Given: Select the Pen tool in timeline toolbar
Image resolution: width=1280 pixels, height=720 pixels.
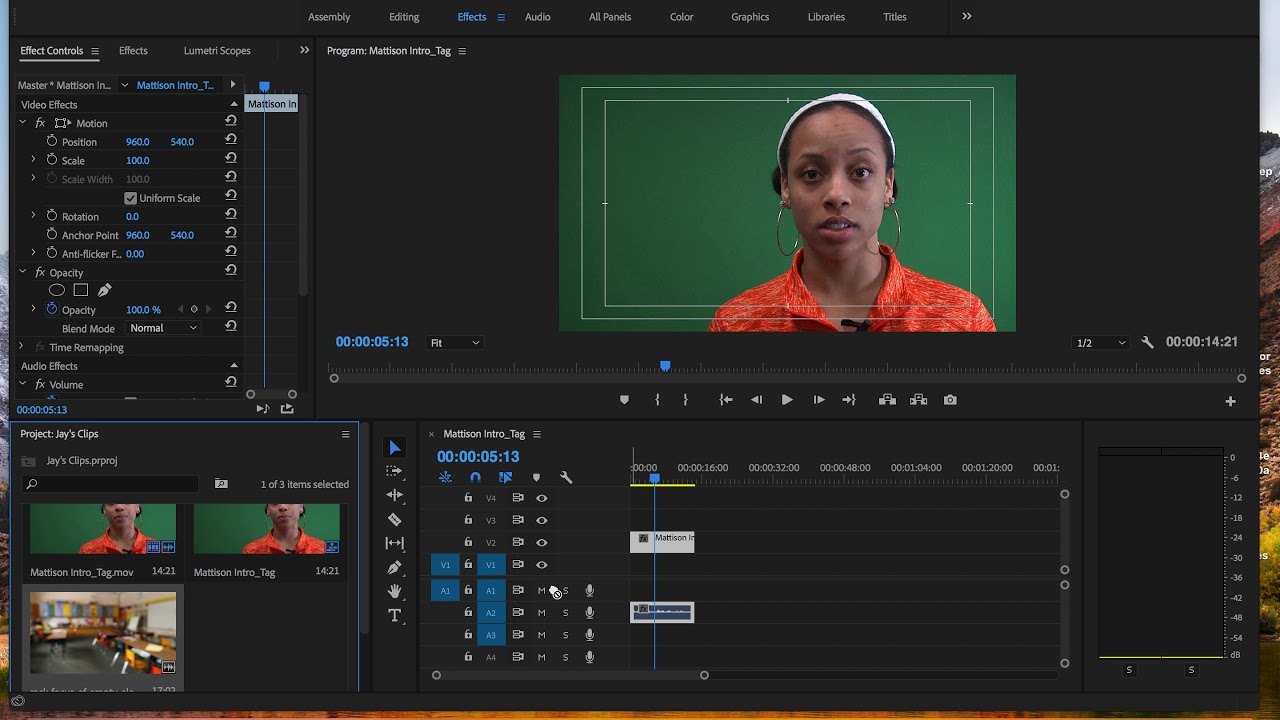Looking at the screenshot, I should coord(394,567).
